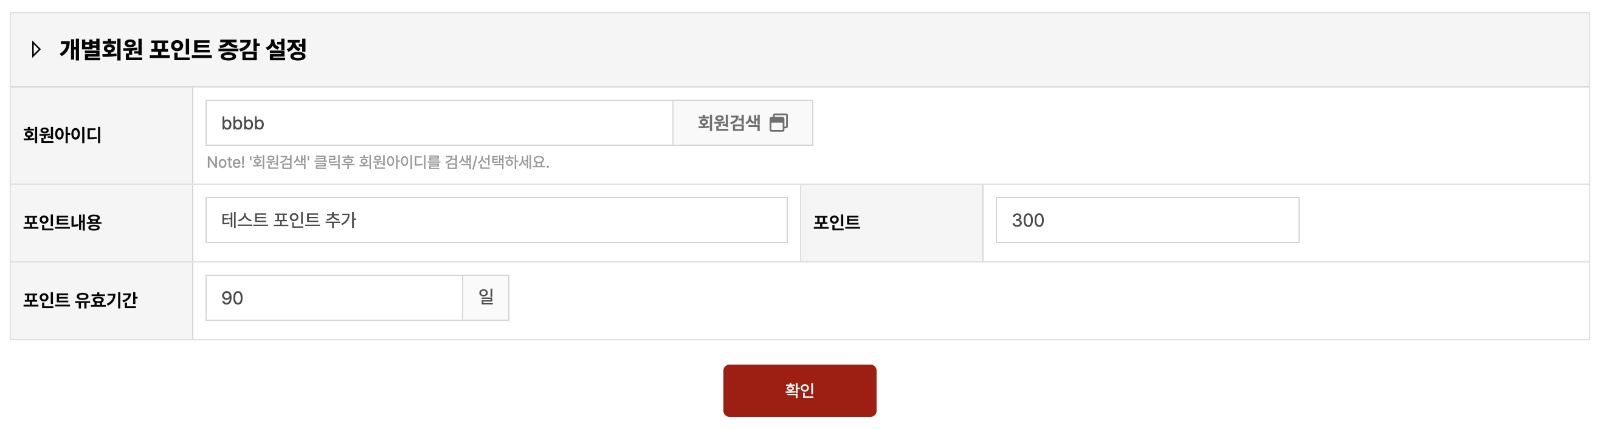The width and height of the screenshot is (1600, 429).
Task: Click the 일 unit suffix after the validity field
Action: (x=486, y=298)
